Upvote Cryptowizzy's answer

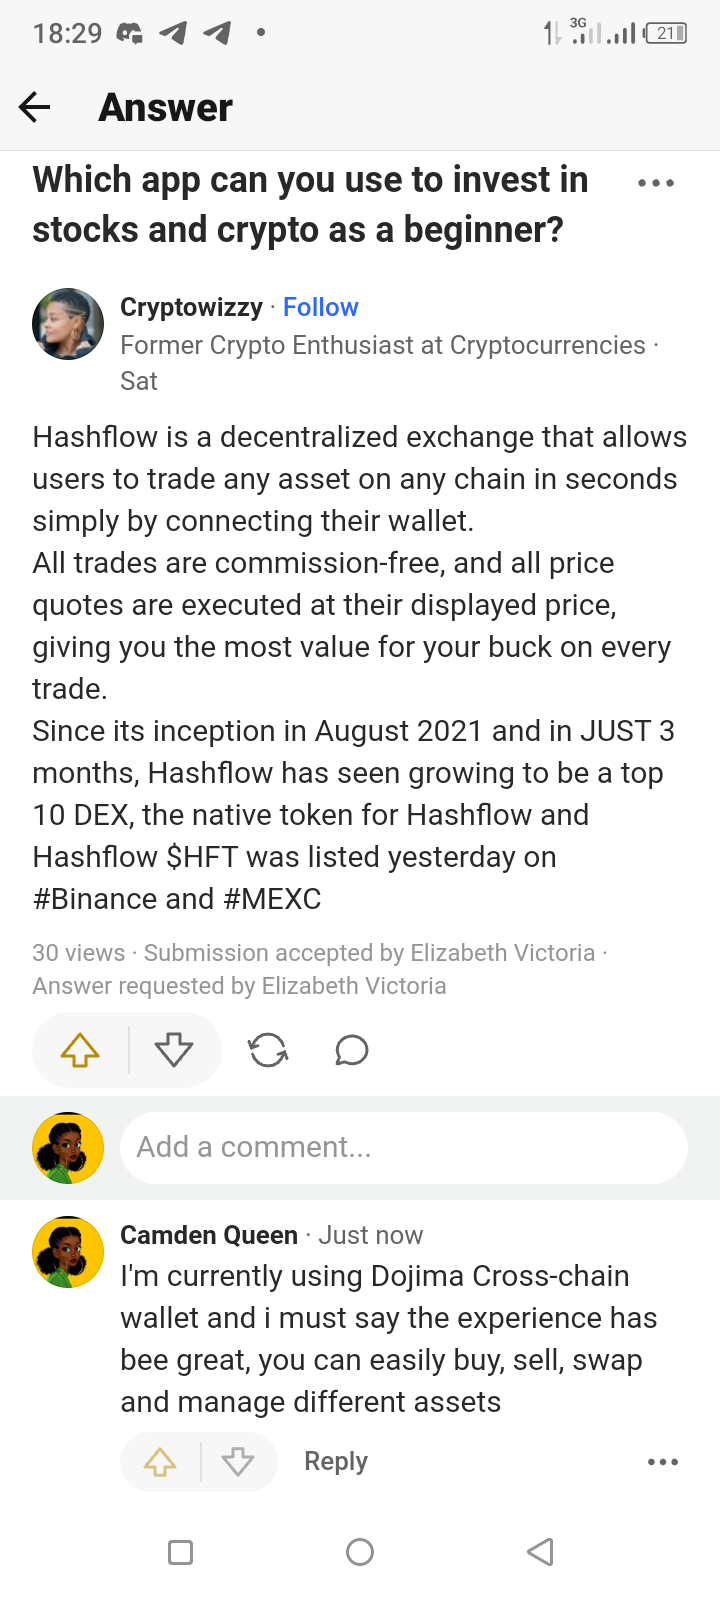(80, 1050)
